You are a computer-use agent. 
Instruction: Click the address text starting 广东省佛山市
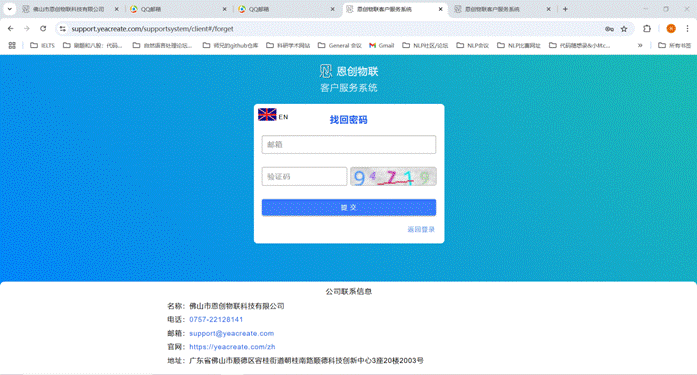306,360
